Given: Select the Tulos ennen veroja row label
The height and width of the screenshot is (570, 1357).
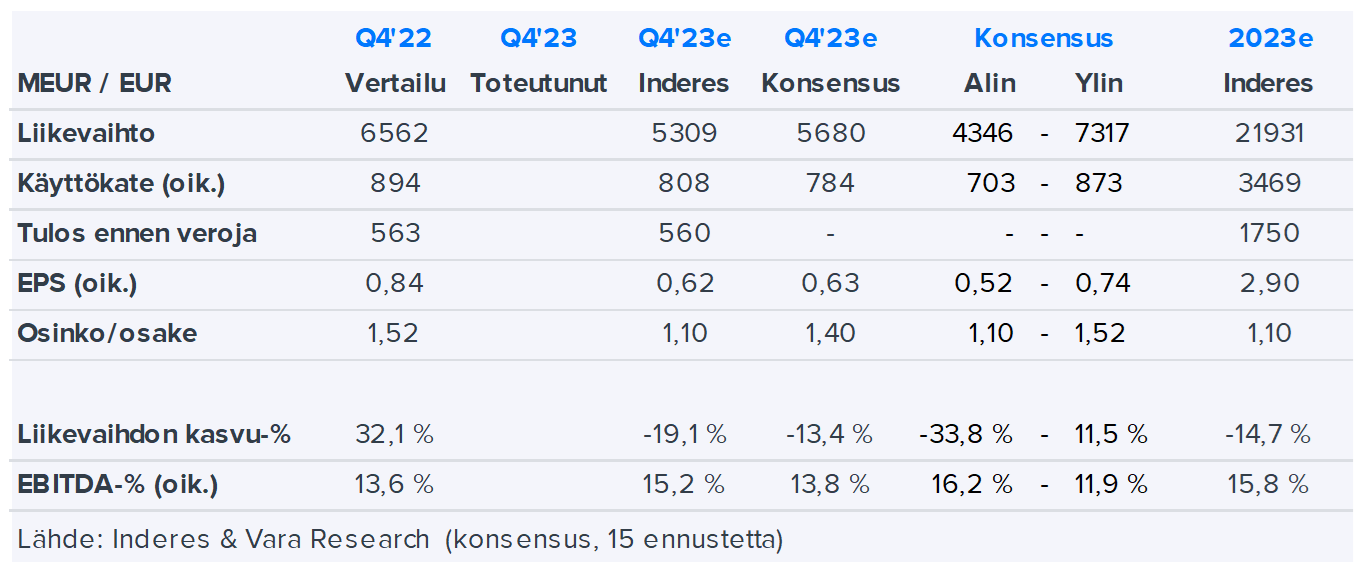Looking at the screenshot, I should click(137, 233).
